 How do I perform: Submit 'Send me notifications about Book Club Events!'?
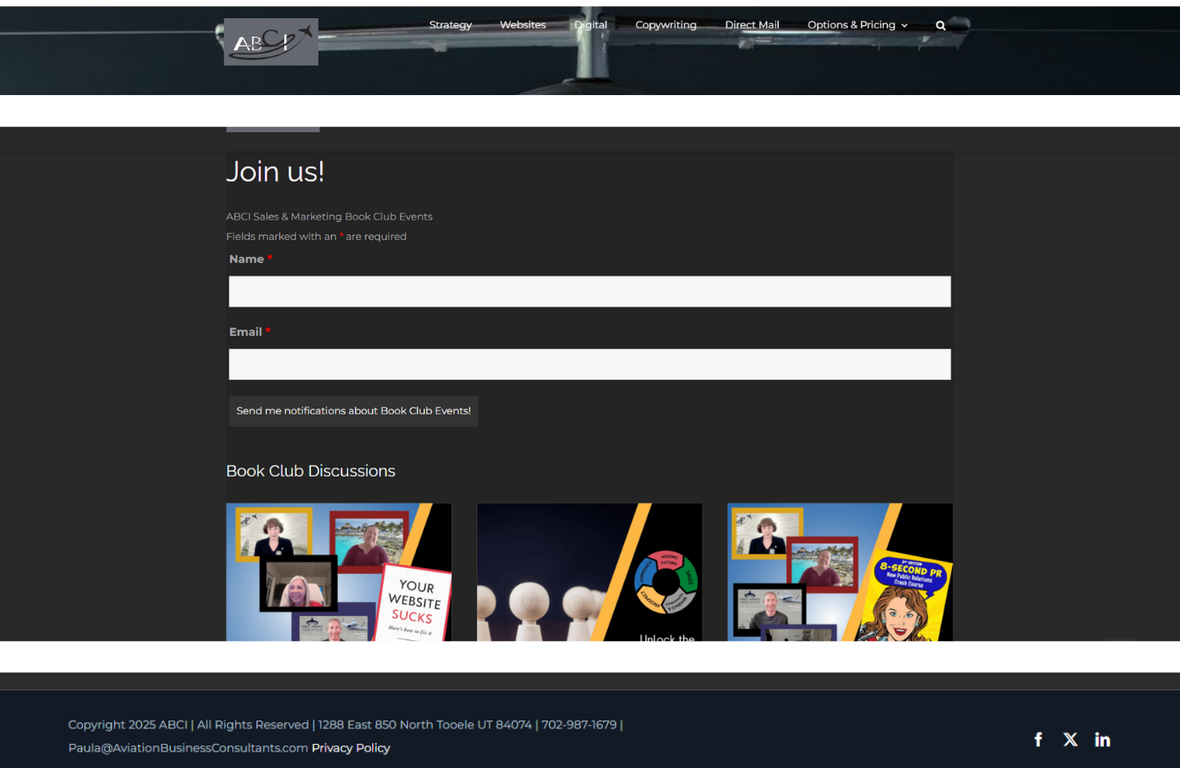[354, 411]
